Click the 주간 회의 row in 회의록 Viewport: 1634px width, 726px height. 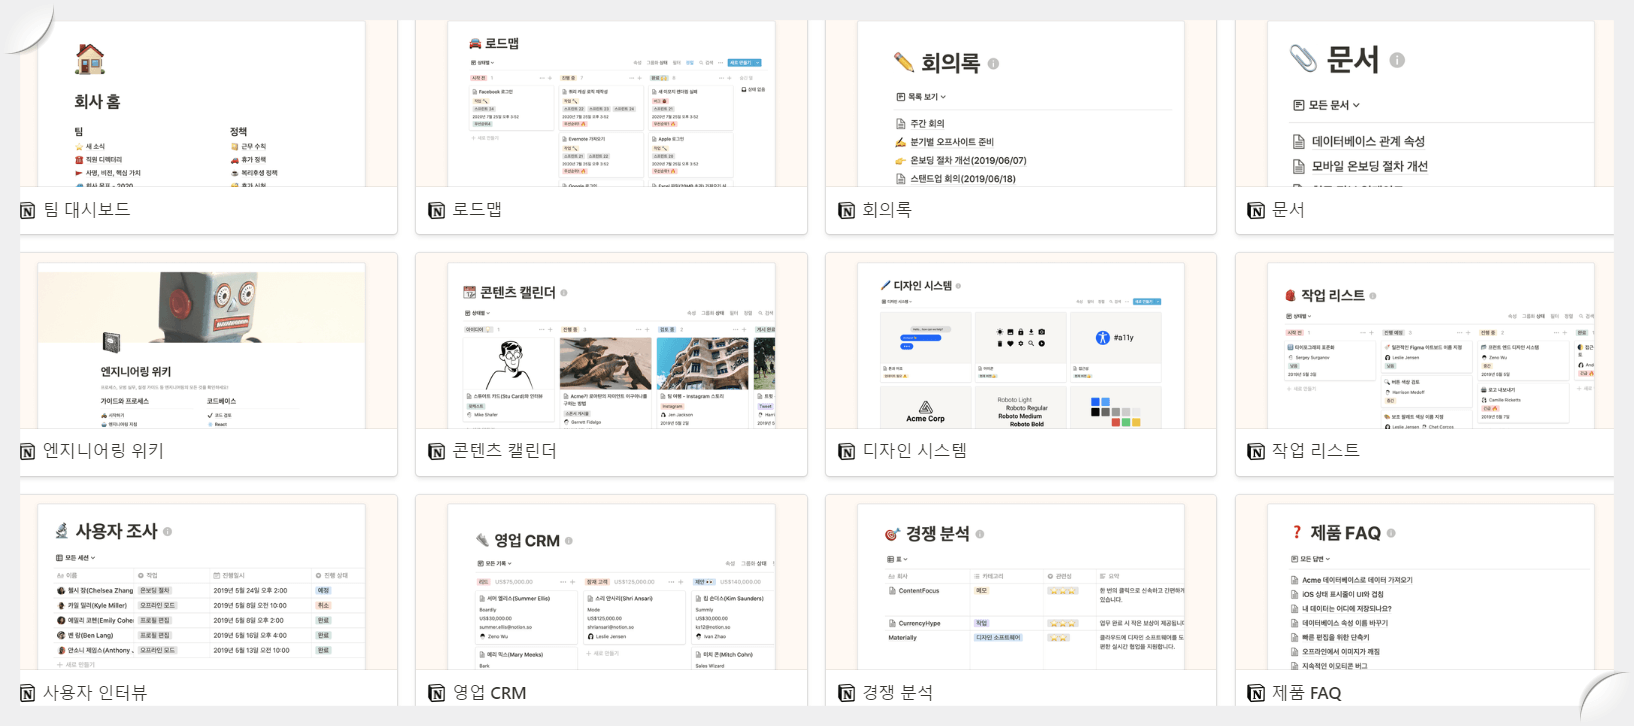click(920, 124)
